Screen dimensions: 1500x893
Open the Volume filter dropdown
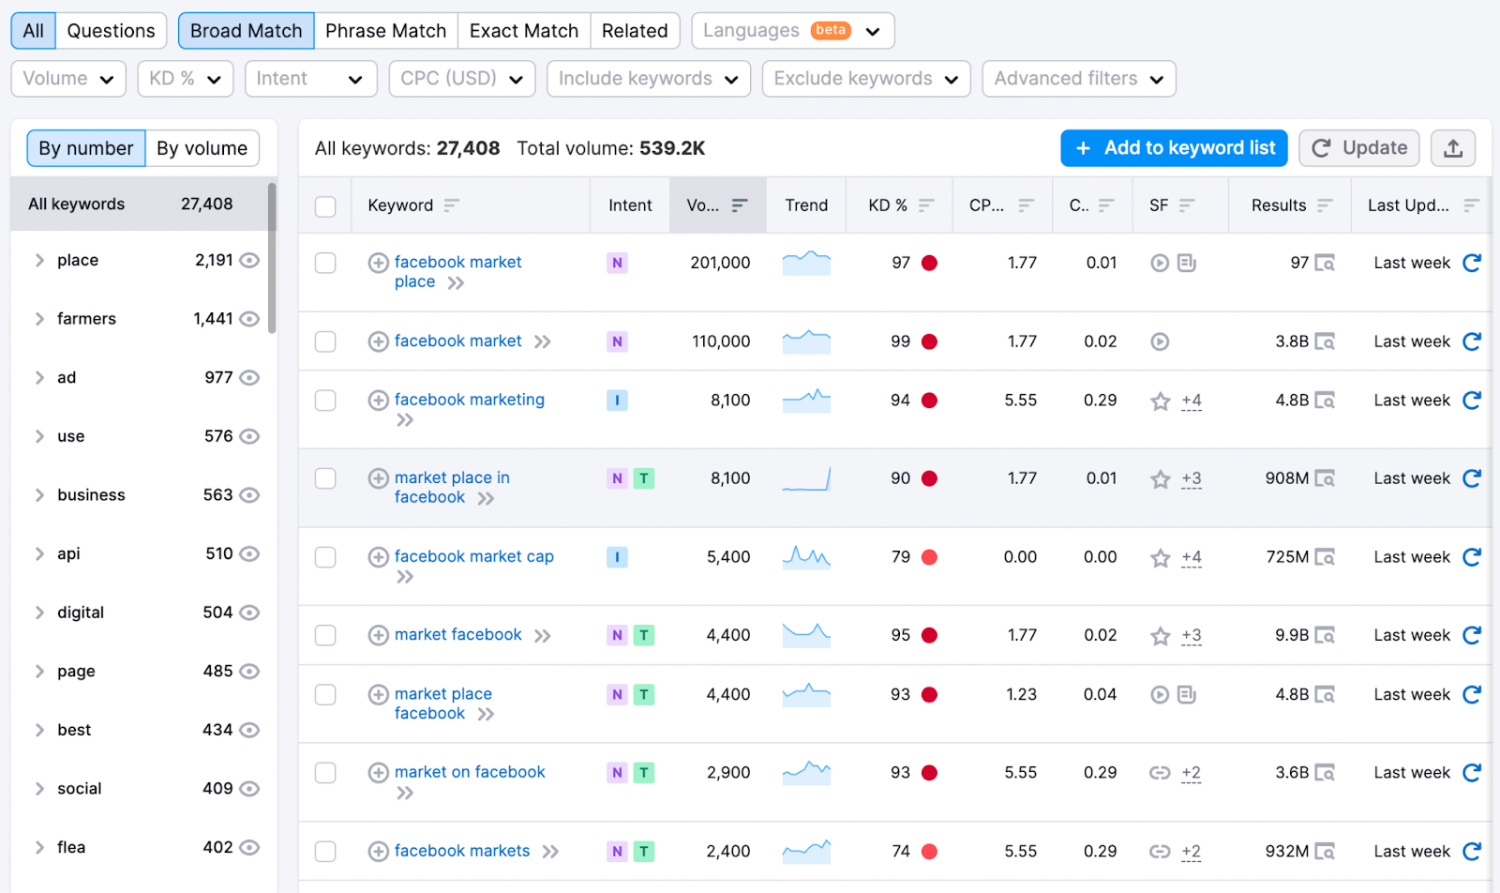[x=68, y=79]
